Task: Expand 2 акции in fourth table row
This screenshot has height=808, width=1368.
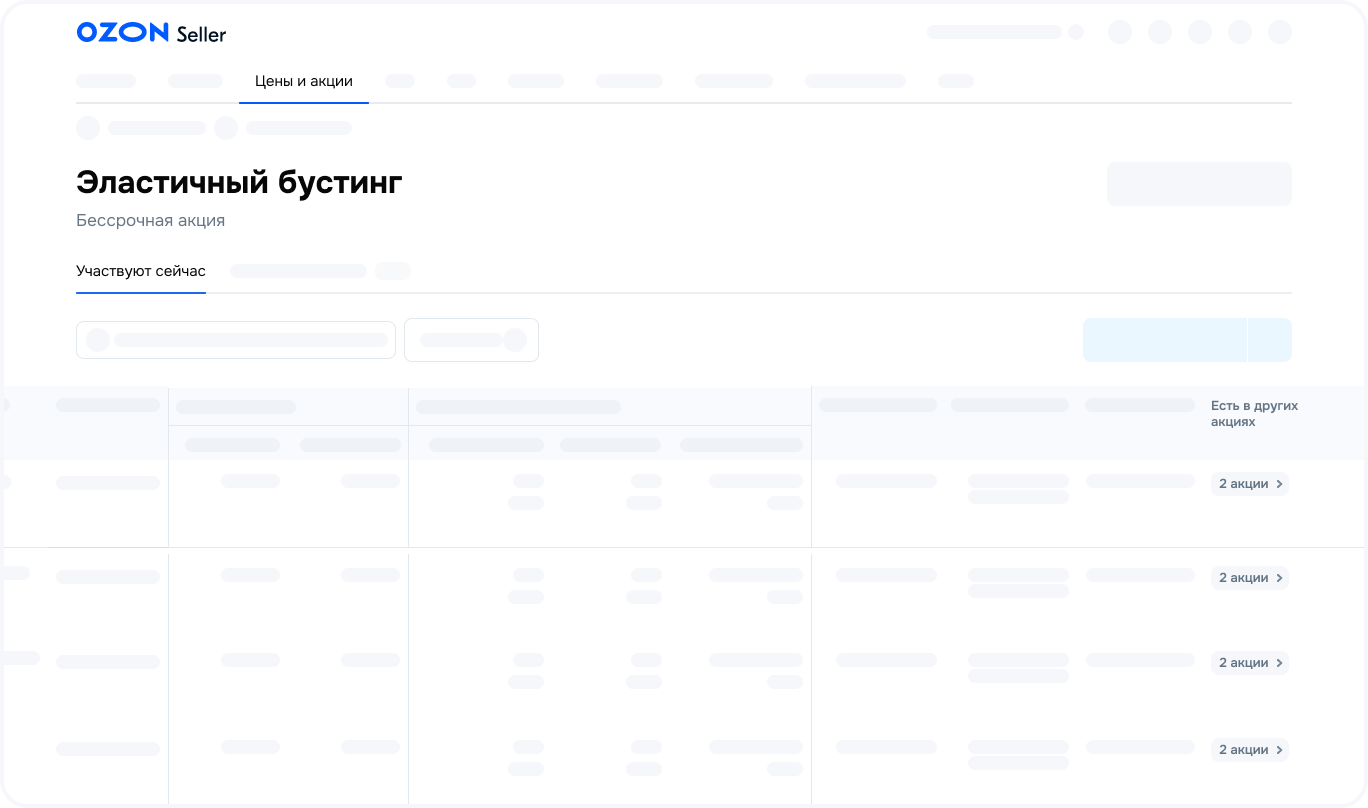Action: point(1250,750)
